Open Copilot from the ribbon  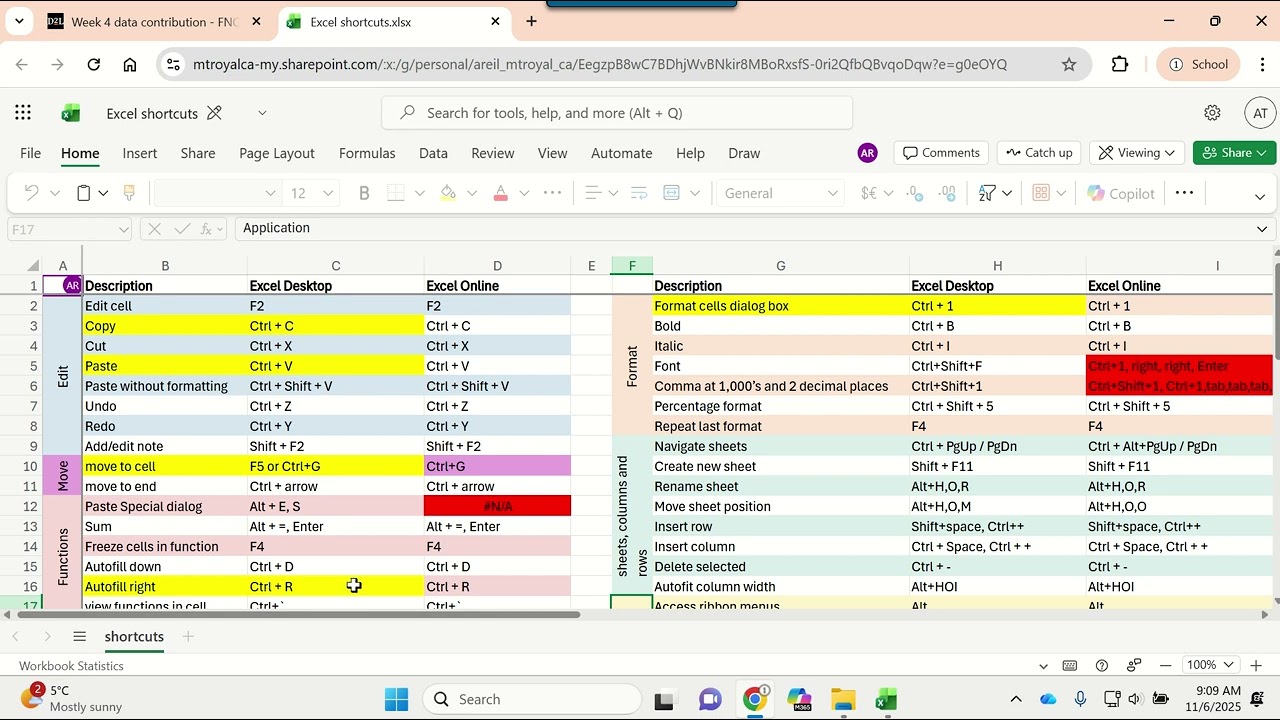[x=1121, y=193]
